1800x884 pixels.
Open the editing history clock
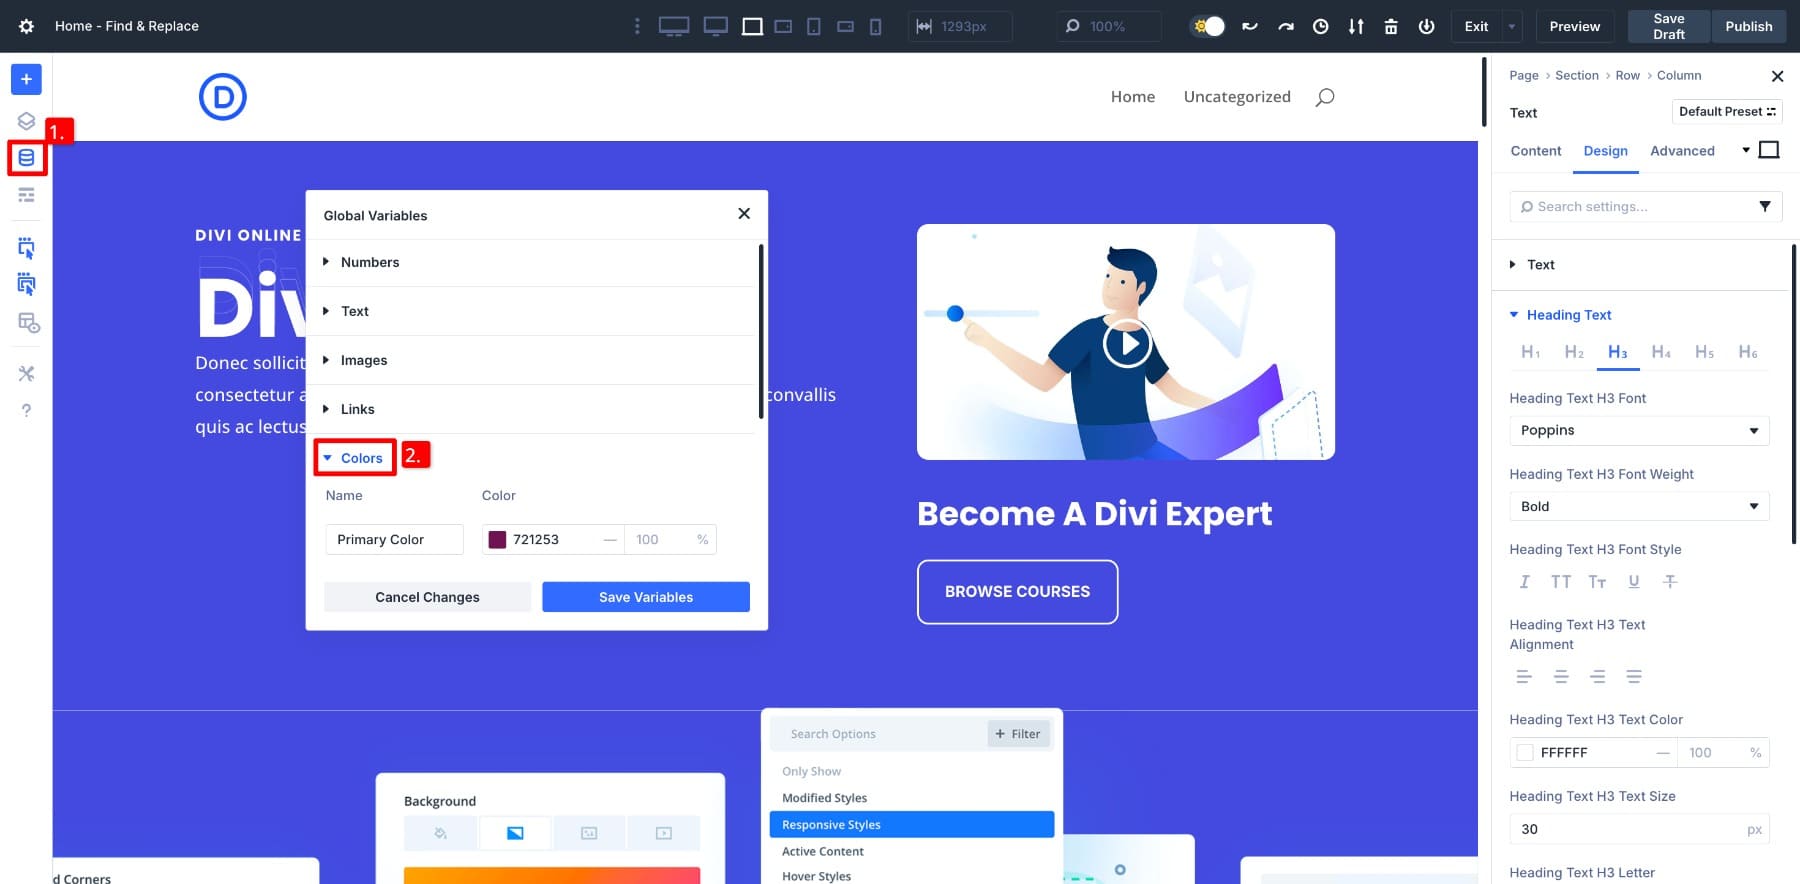[x=1321, y=26]
